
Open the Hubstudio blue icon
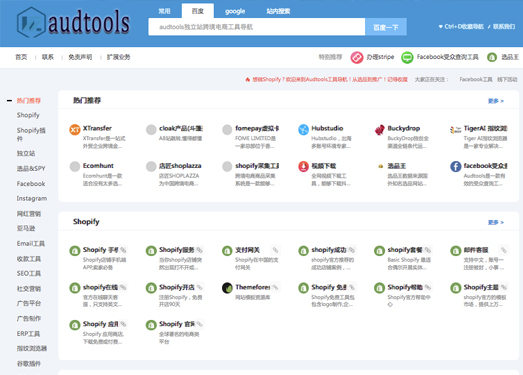coord(303,129)
